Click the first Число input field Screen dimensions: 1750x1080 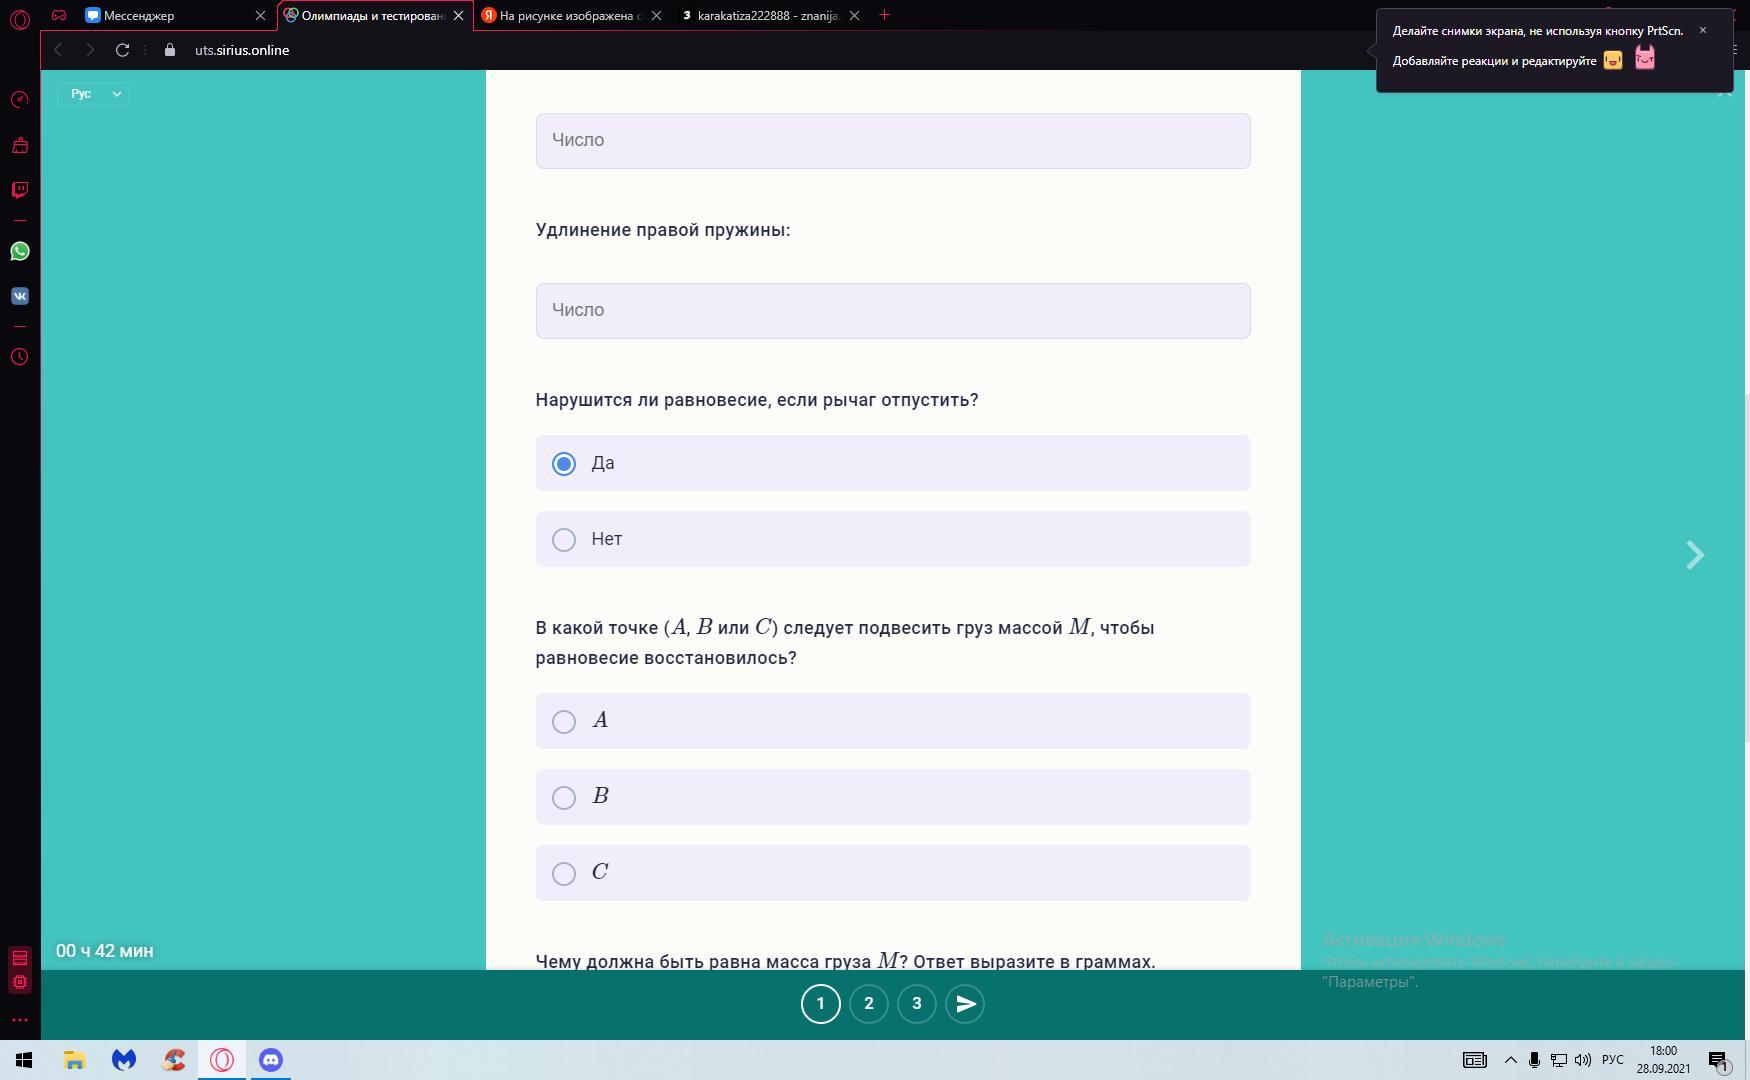[x=893, y=141]
